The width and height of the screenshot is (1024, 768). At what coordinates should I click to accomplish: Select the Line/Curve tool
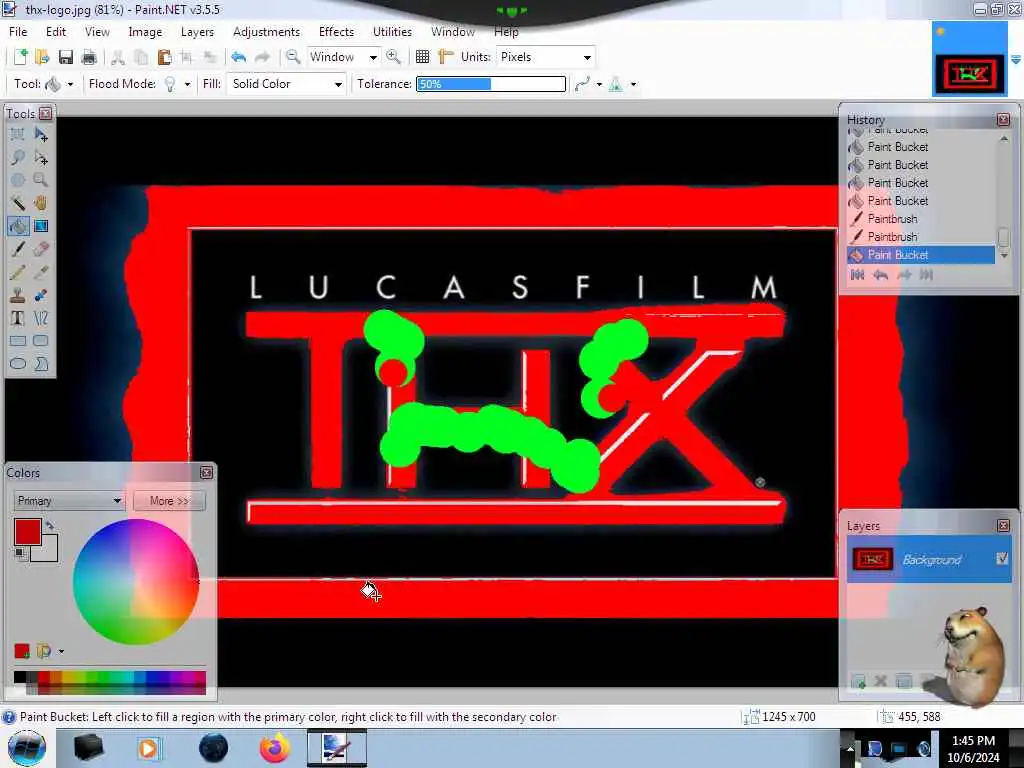(x=41, y=318)
